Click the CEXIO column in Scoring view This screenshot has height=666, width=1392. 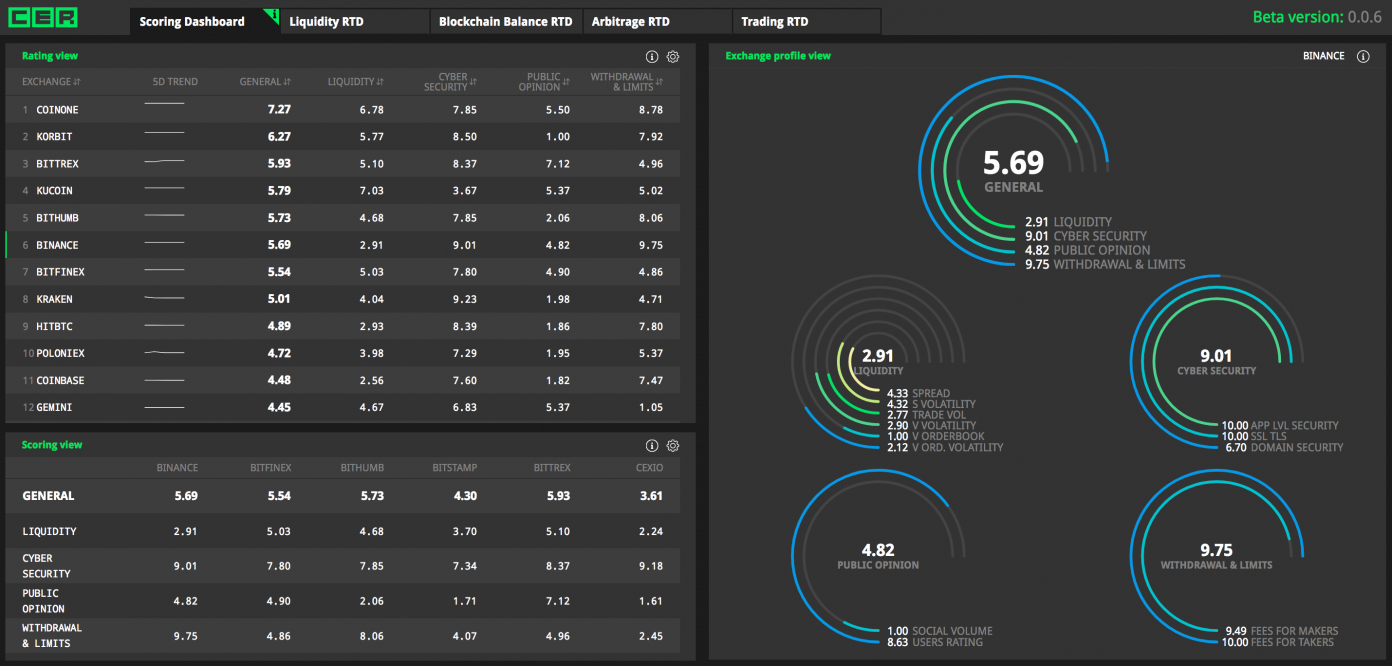pyautogui.click(x=650, y=468)
